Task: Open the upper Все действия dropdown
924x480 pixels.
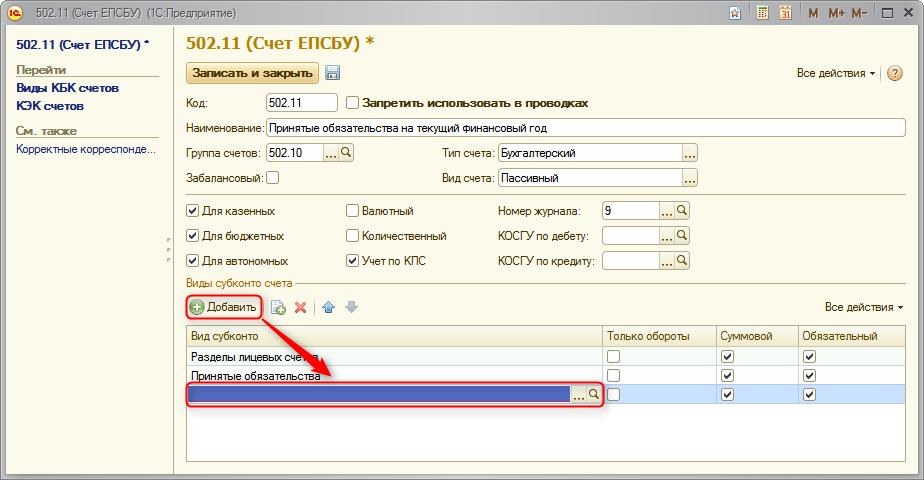Action: (x=836, y=73)
